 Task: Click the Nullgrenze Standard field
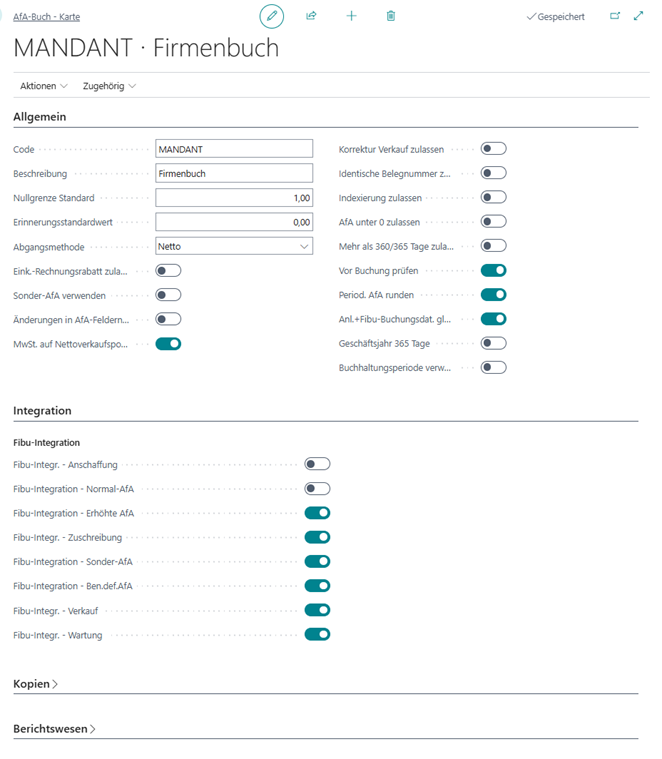coord(234,198)
